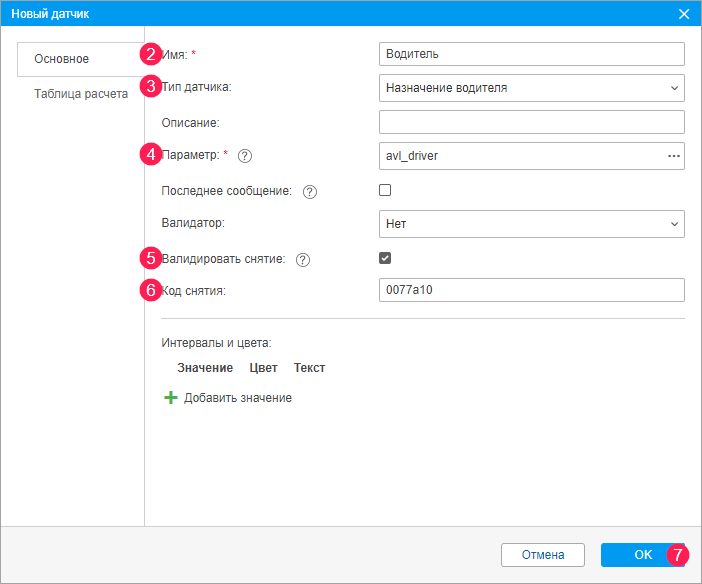Close the Новый датчик dialog
This screenshot has height=584, width=702.
[x=684, y=14]
